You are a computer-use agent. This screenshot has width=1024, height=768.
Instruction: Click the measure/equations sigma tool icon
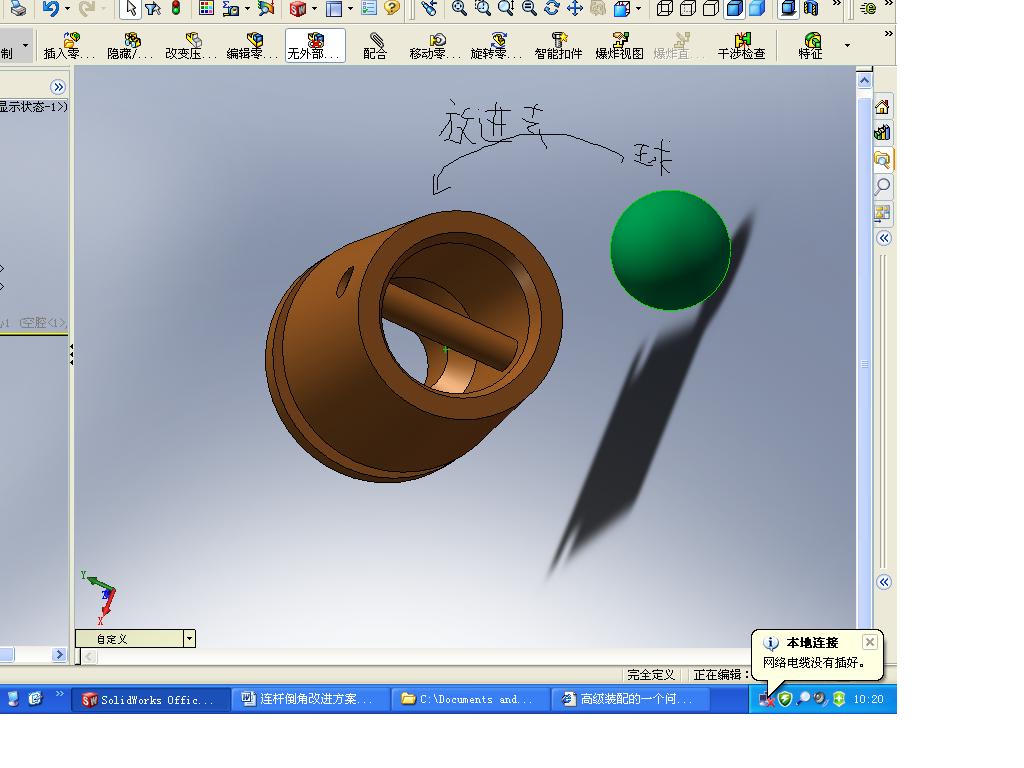[x=230, y=8]
